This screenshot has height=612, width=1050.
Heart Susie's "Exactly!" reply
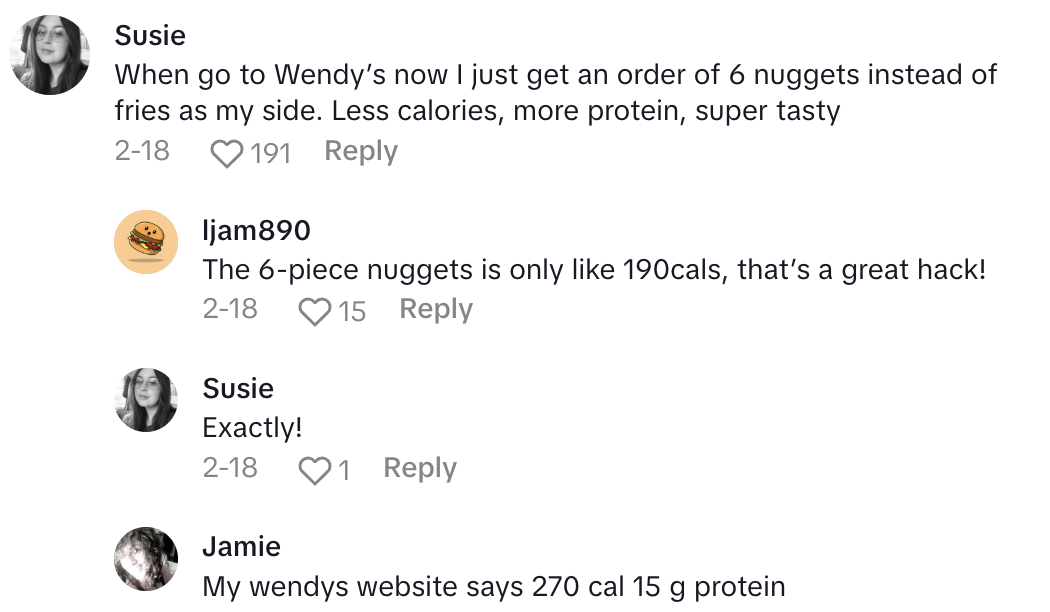315,470
